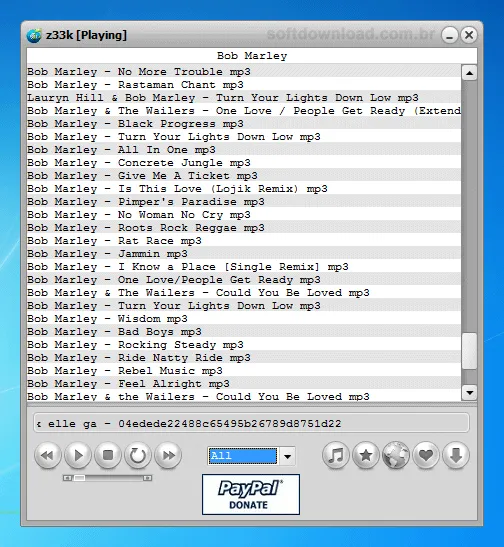The image size is (504, 547).
Task: Select 'Bob Marley - Rocking Steady mp3'
Action: click(244, 345)
